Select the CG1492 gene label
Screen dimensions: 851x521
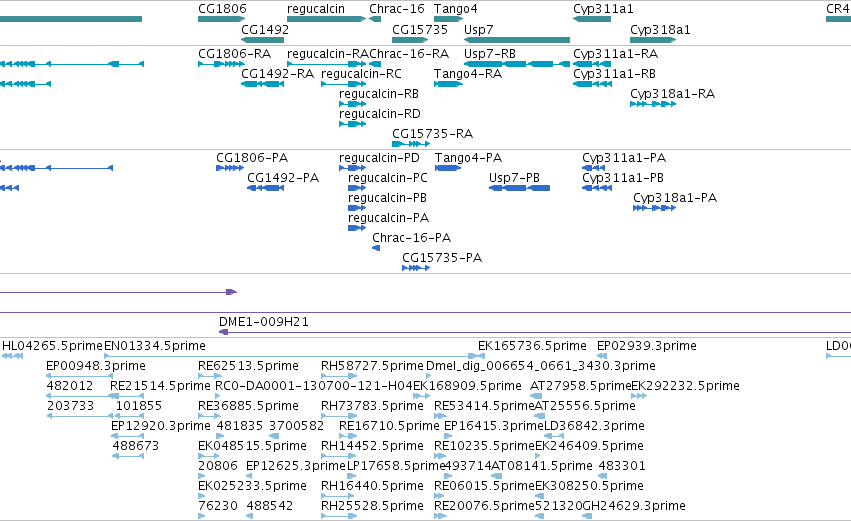tap(265, 29)
